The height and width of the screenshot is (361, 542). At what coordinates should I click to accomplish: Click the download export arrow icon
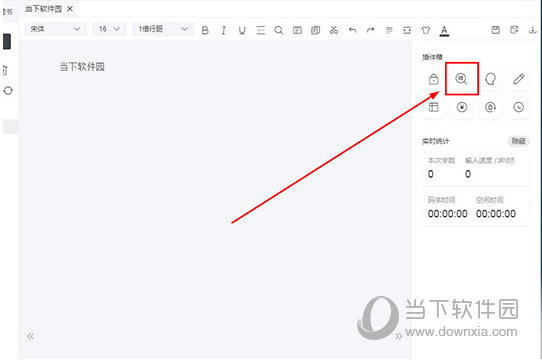[x=533, y=30]
